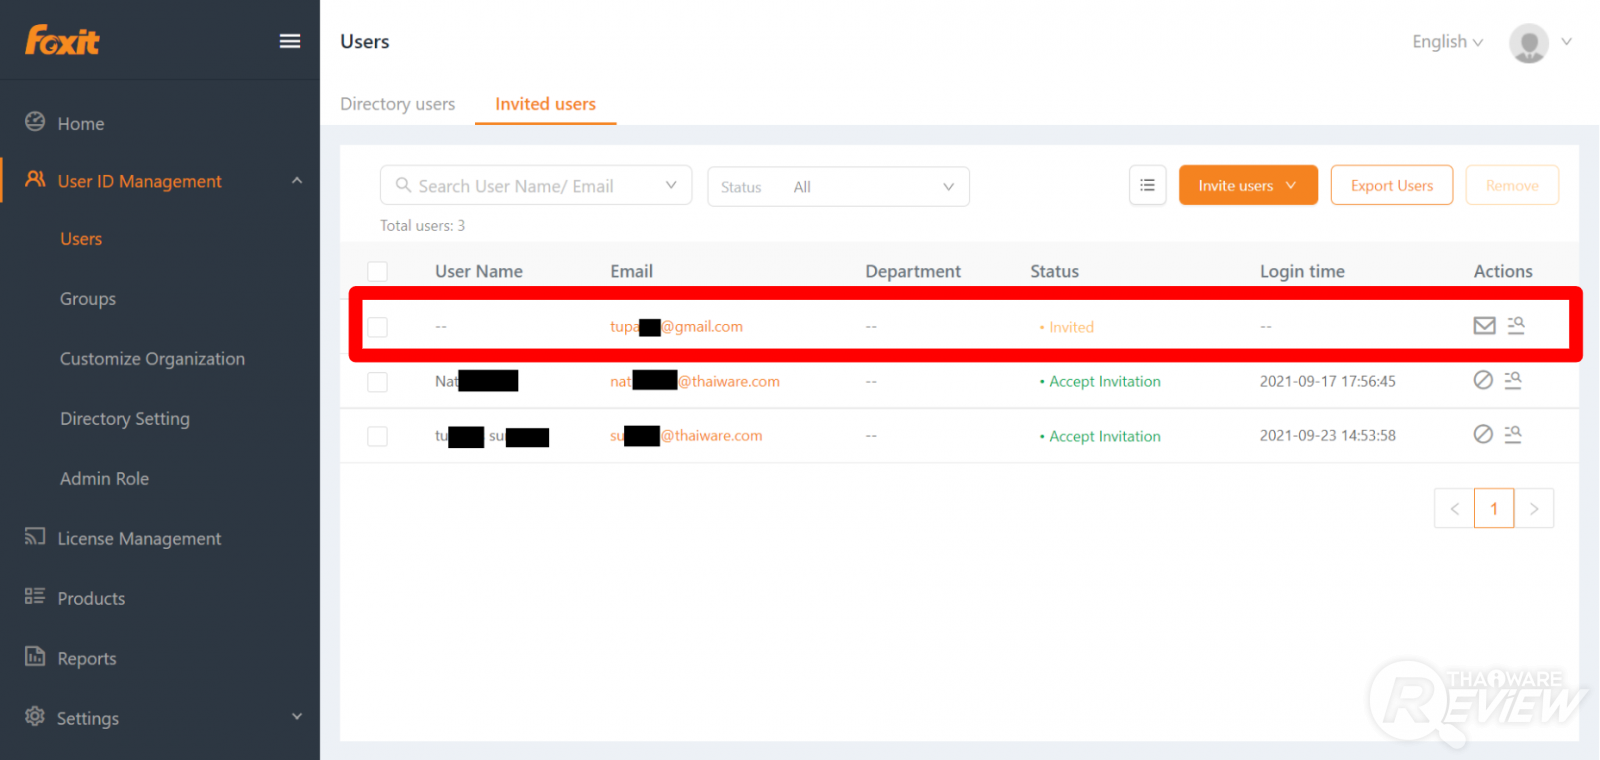View details of user logged in 2021-09-17

point(1513,380)
